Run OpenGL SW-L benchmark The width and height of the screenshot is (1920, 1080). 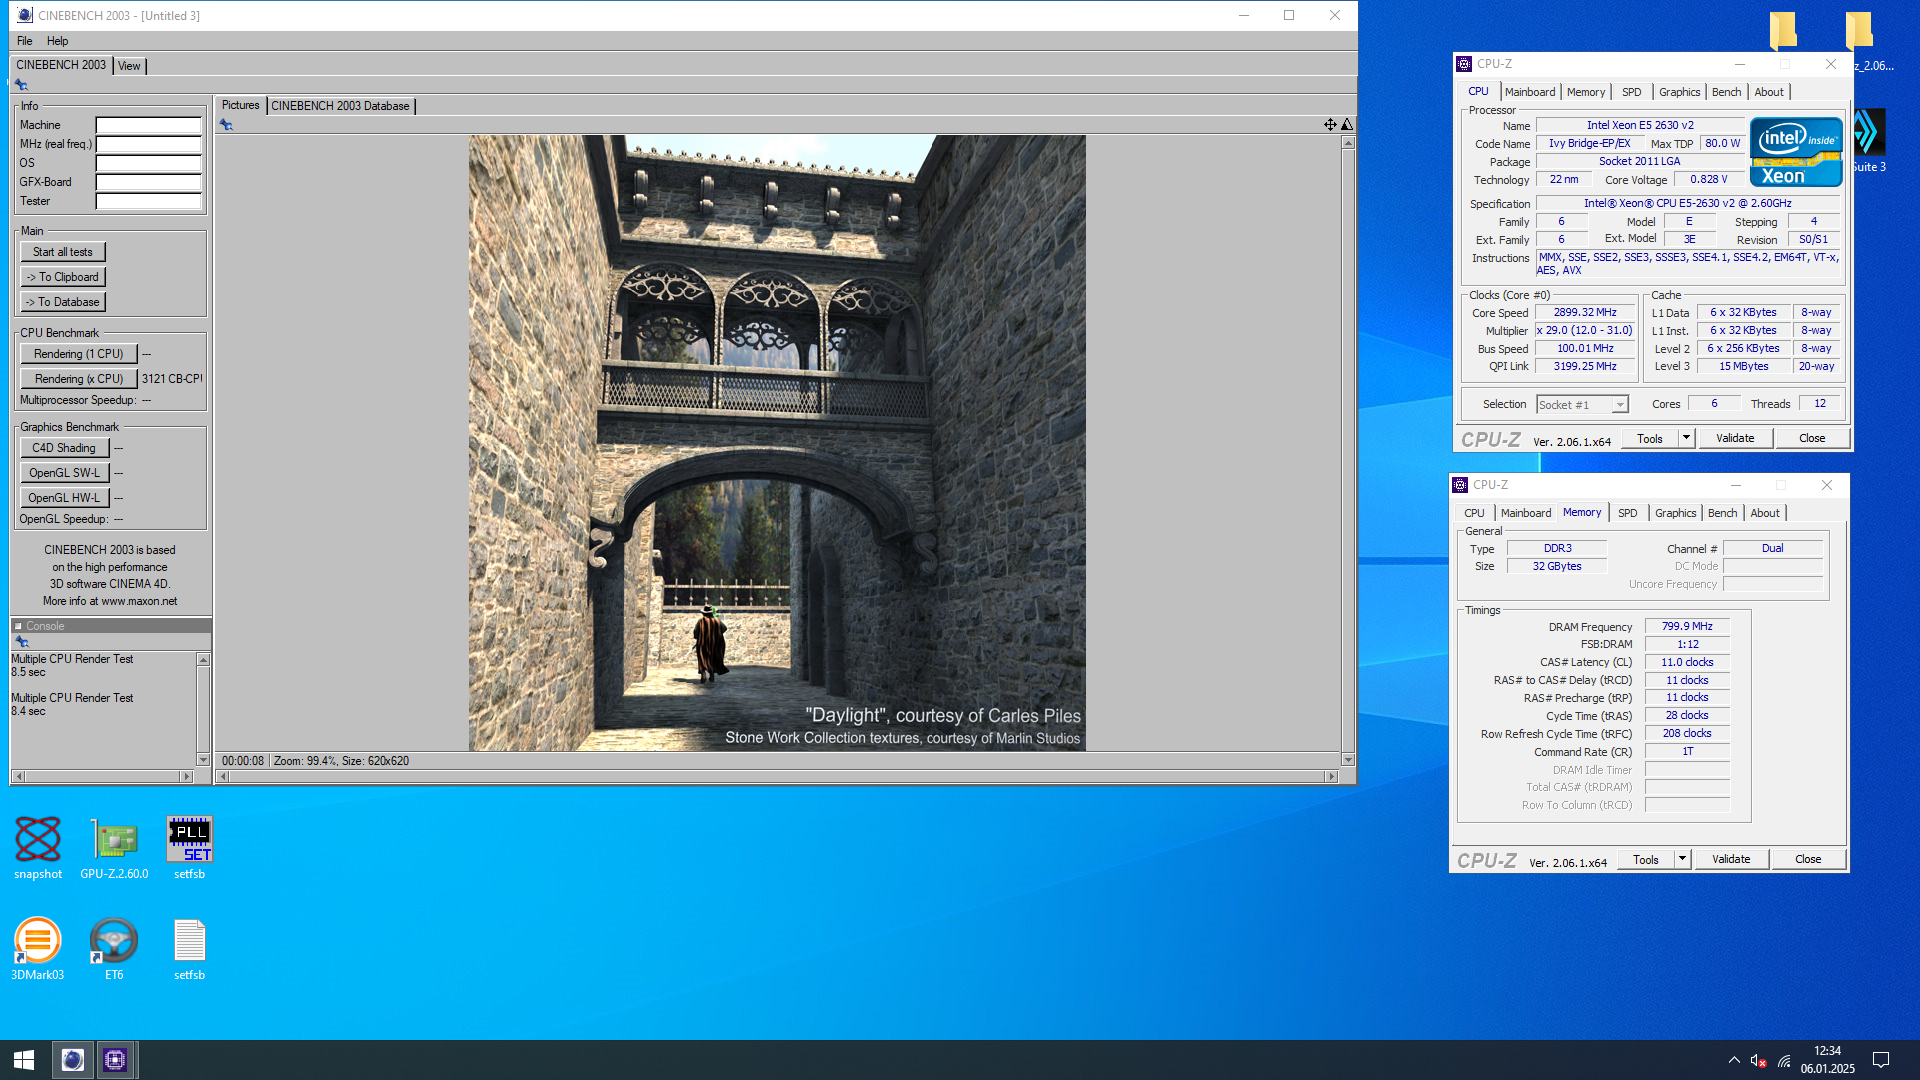tap(64, 473)
